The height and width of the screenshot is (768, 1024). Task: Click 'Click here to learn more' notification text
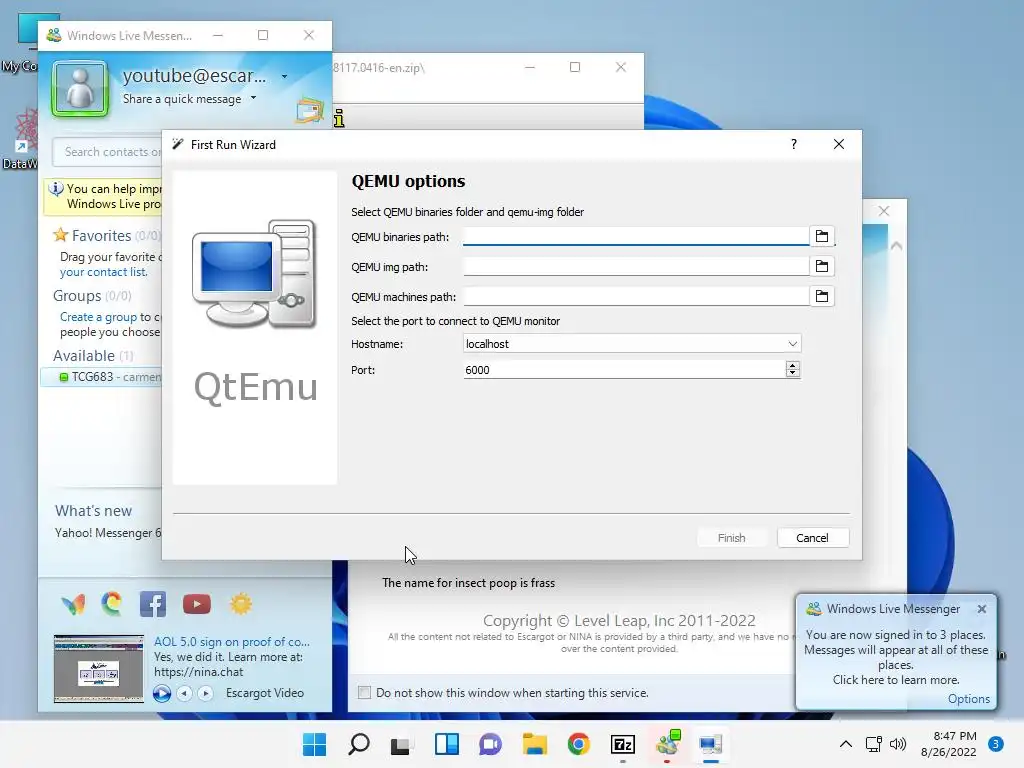[x=896, y=680]
